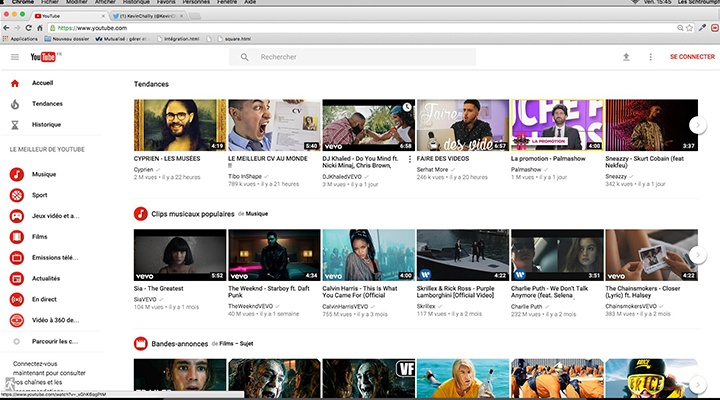Open Historique hourglass icon in sidebar
This screenshot has width=720, height=400.
click(15, 125)
